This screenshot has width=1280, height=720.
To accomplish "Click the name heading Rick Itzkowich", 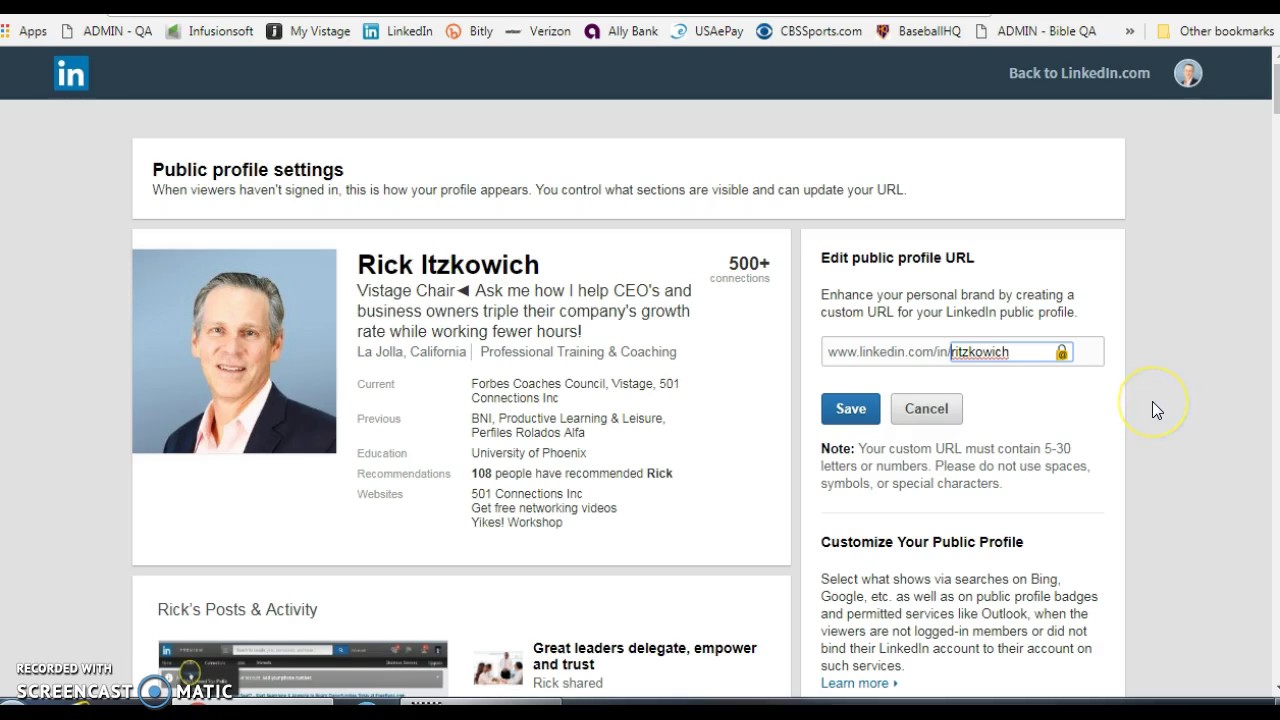I will (448, 265).
